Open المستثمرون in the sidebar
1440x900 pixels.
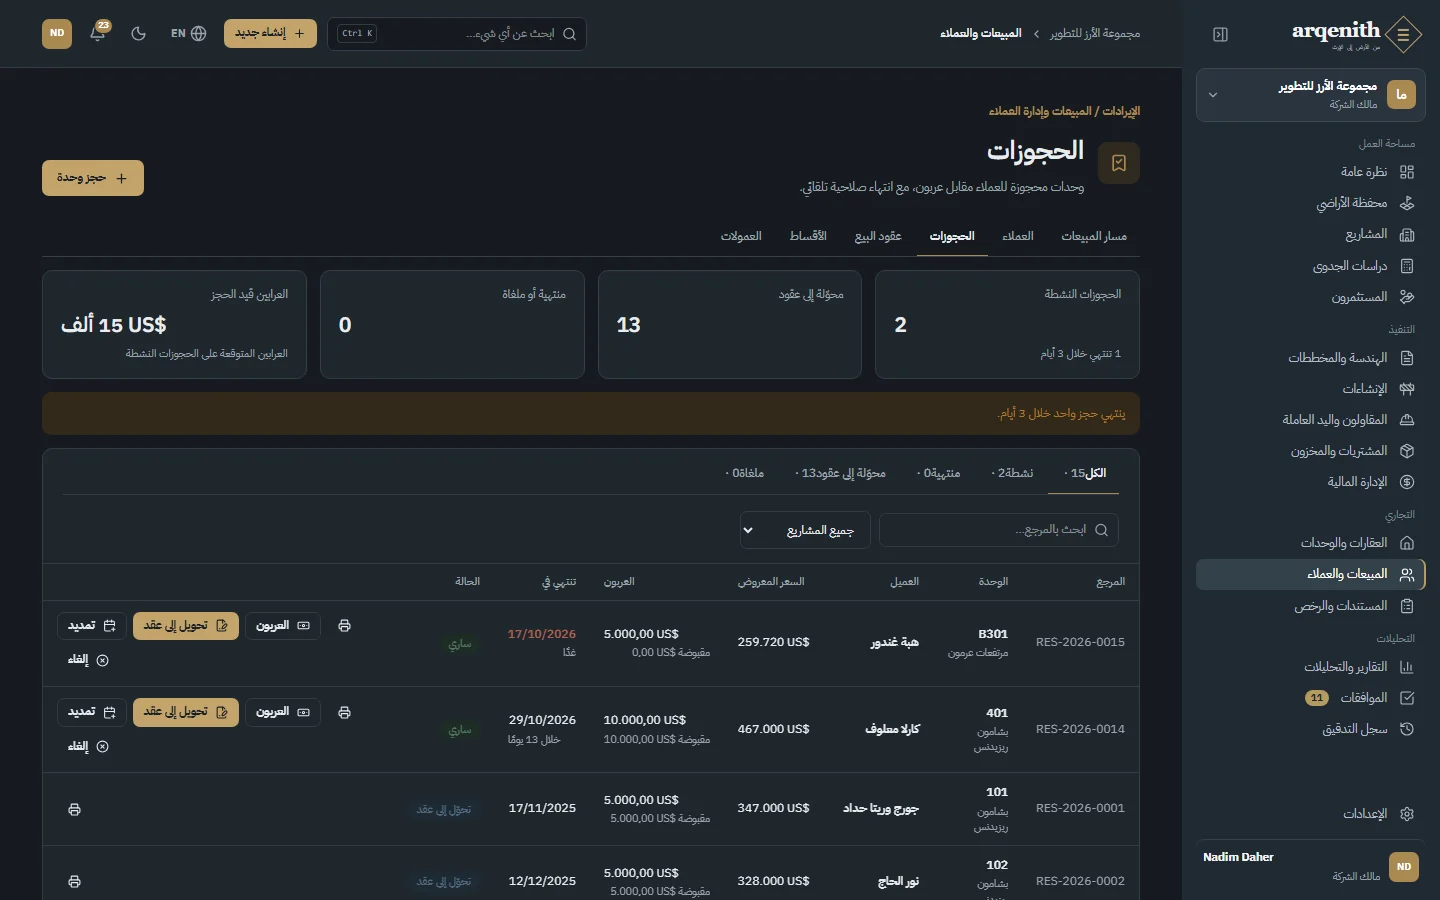[1311, 297]
